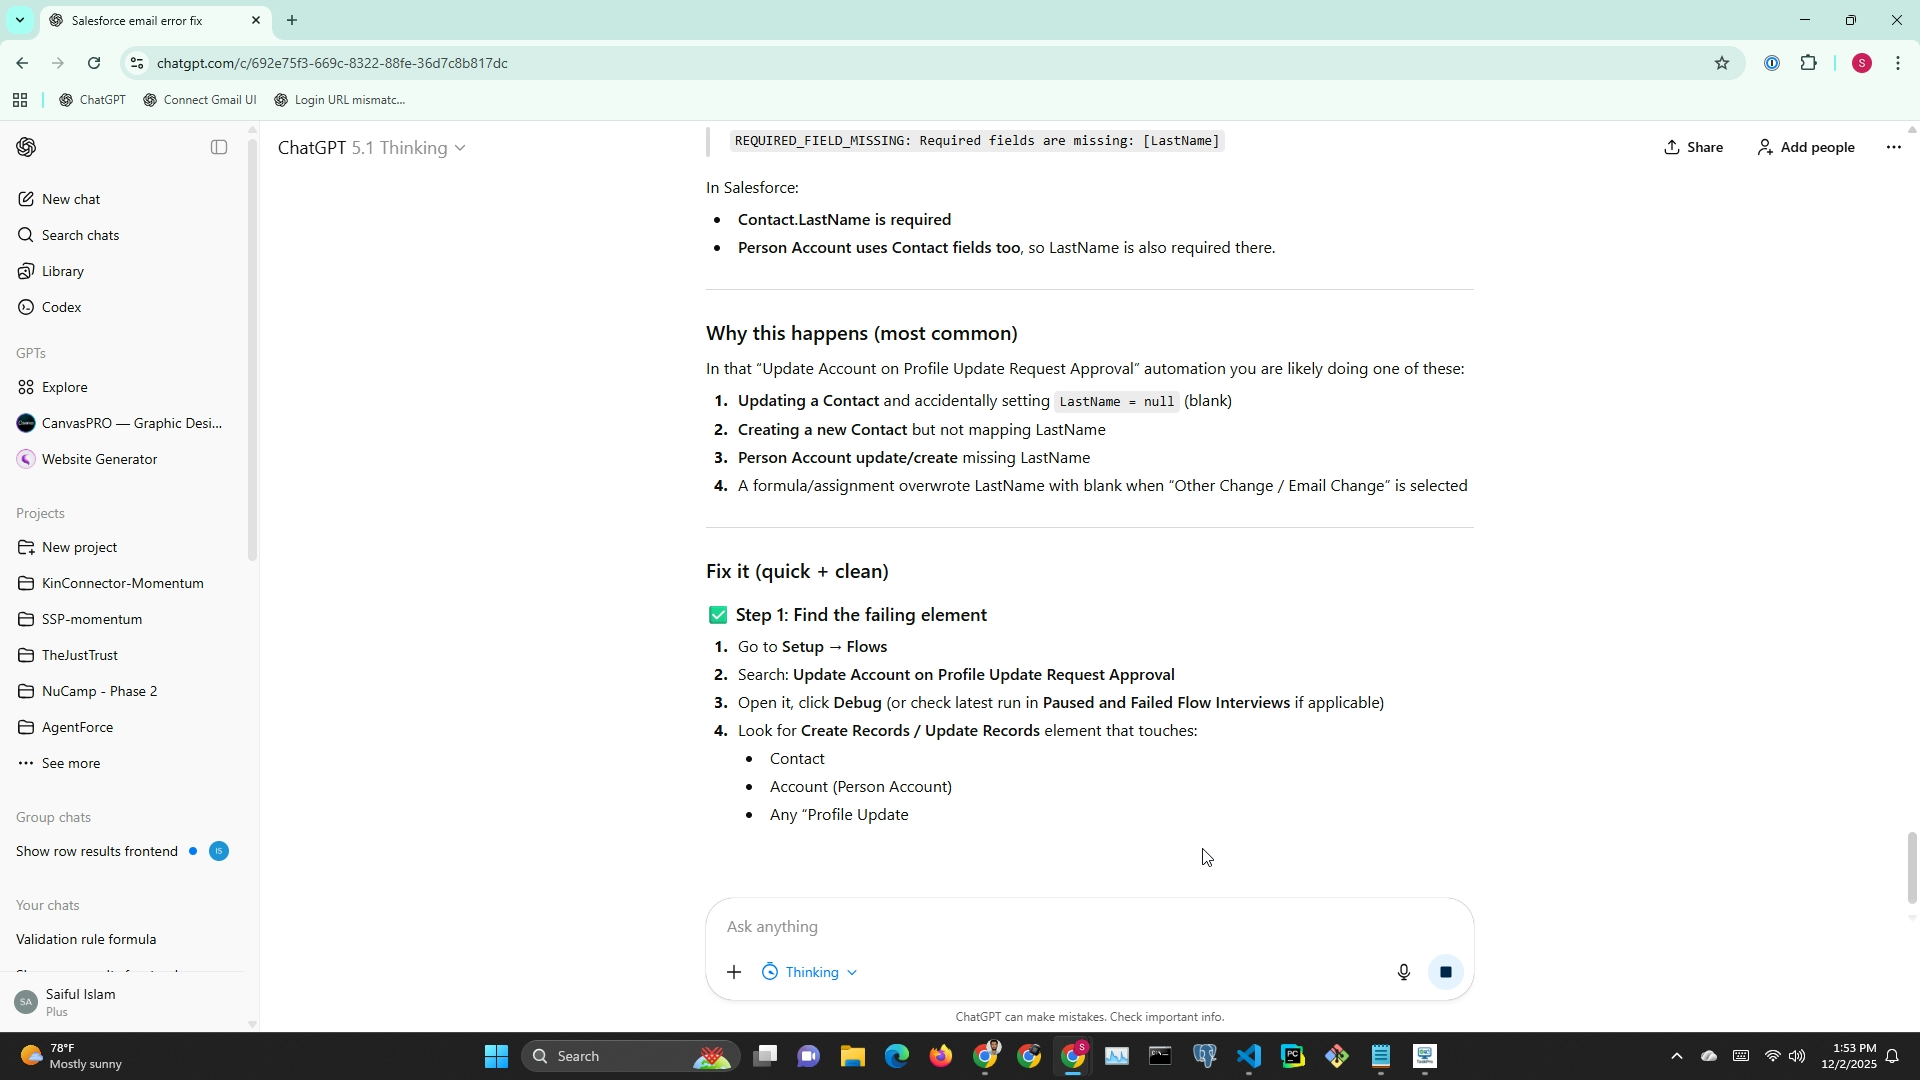1920x1080 pixels.
Task: Click the main page vertical scrollbar thumb
Action: click(1912, 866)
